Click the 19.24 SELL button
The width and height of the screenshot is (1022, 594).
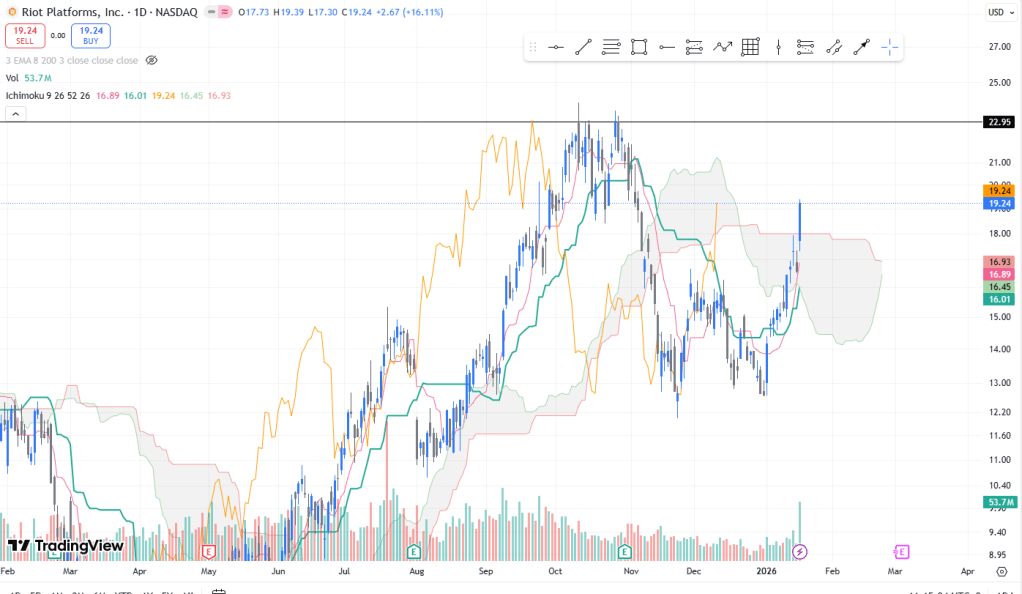click(x=25, y=36)
